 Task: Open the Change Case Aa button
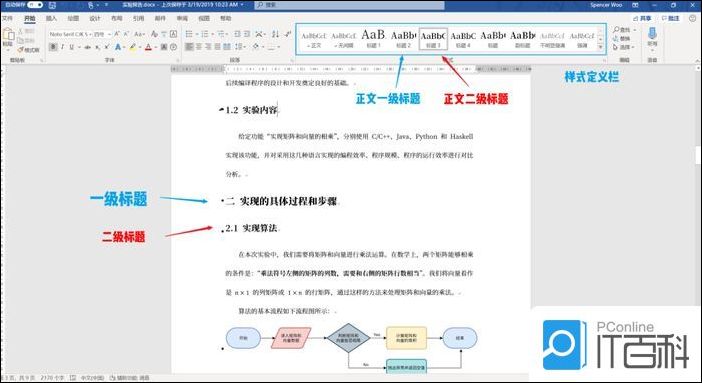[139, 34]
